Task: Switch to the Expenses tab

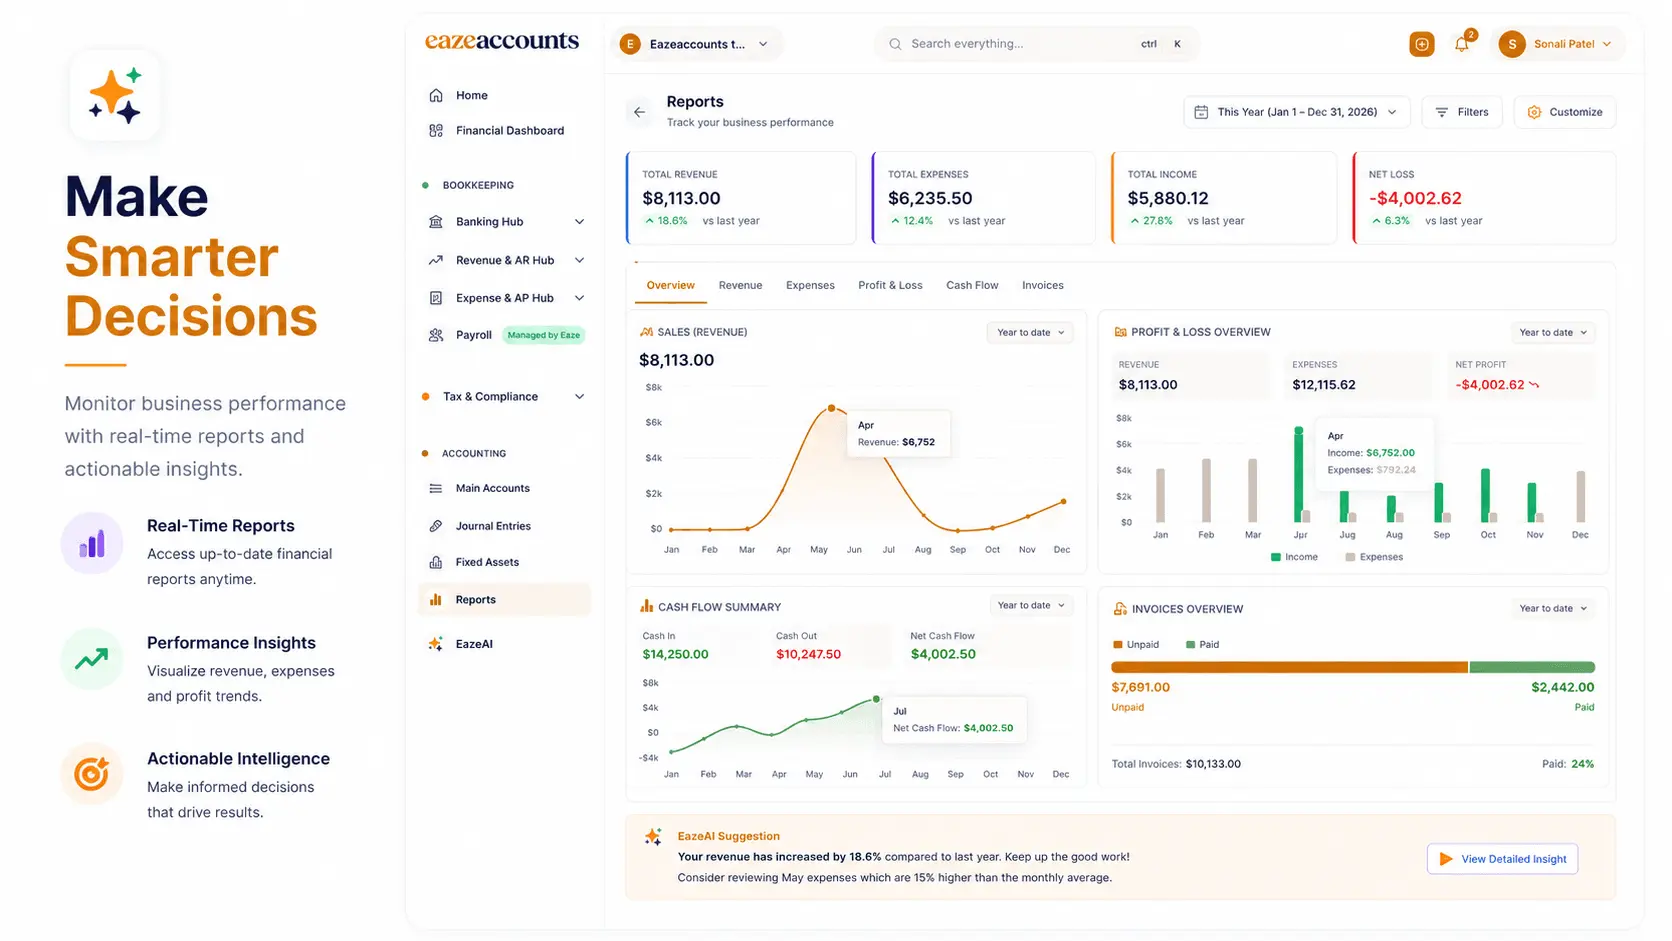Action: click(x=810, y=286)
